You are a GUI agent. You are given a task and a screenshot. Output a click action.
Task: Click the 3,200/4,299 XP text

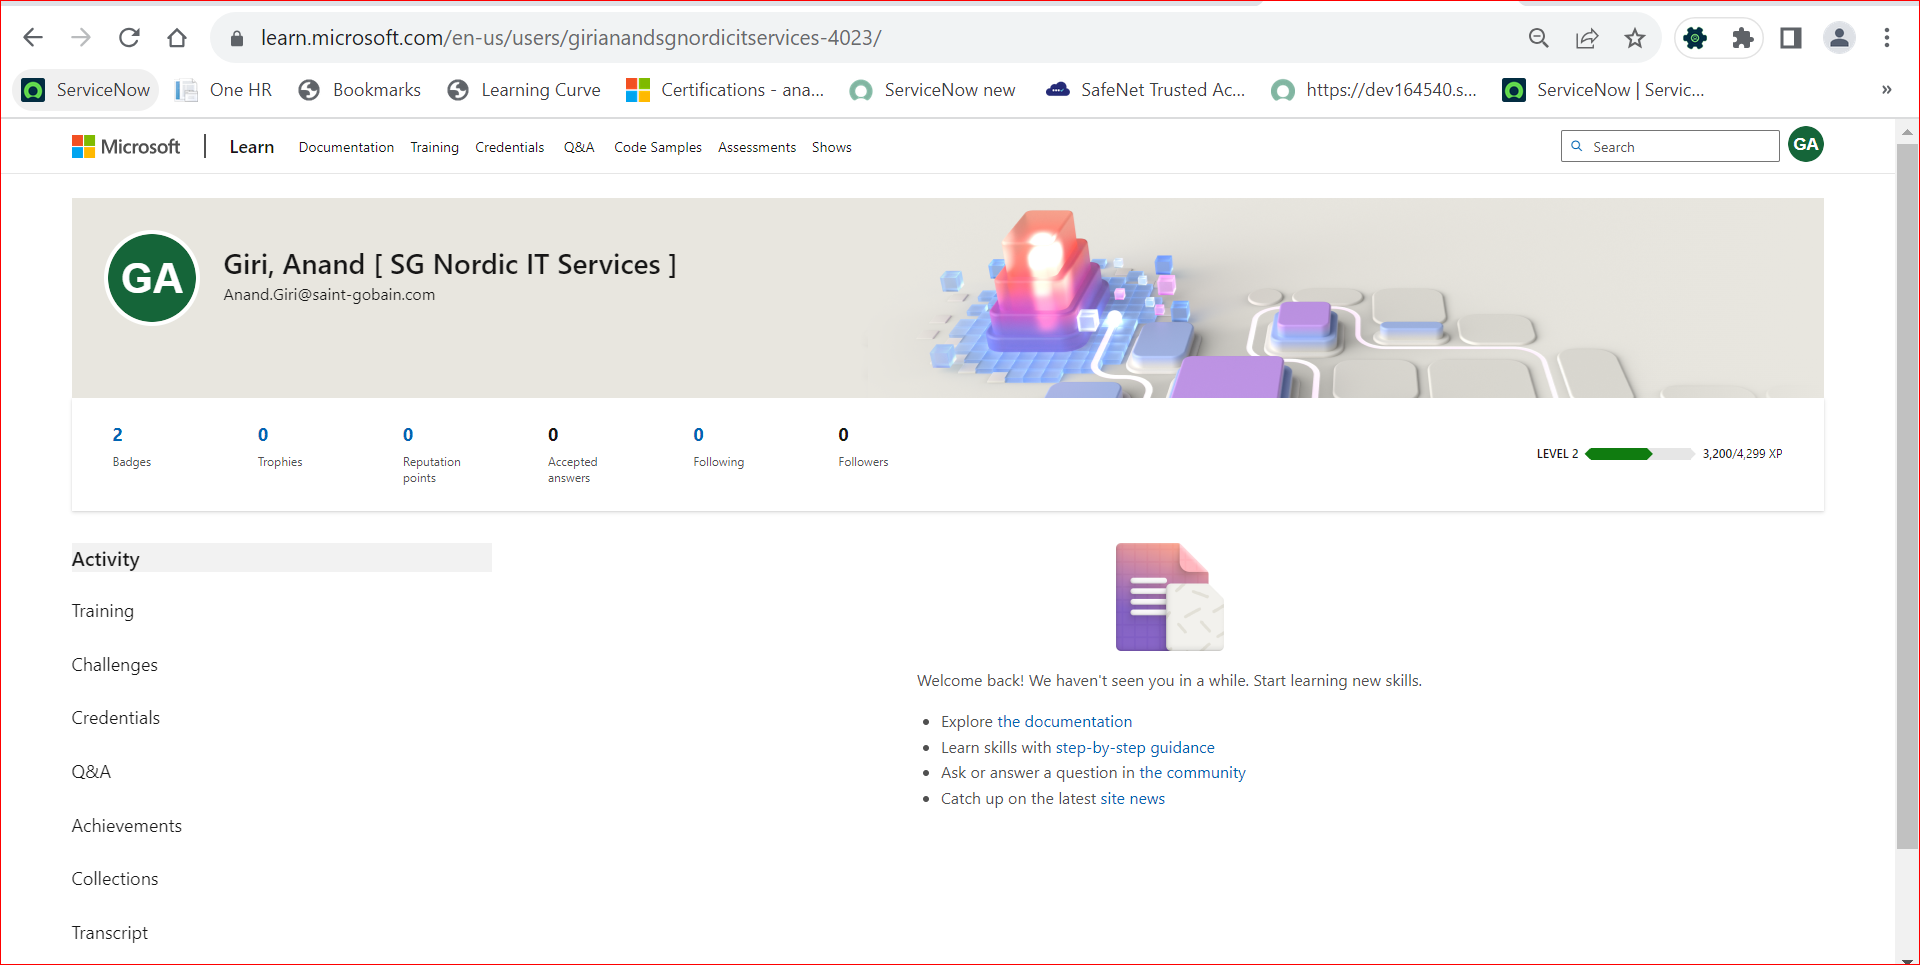[x=1742, y=454]
